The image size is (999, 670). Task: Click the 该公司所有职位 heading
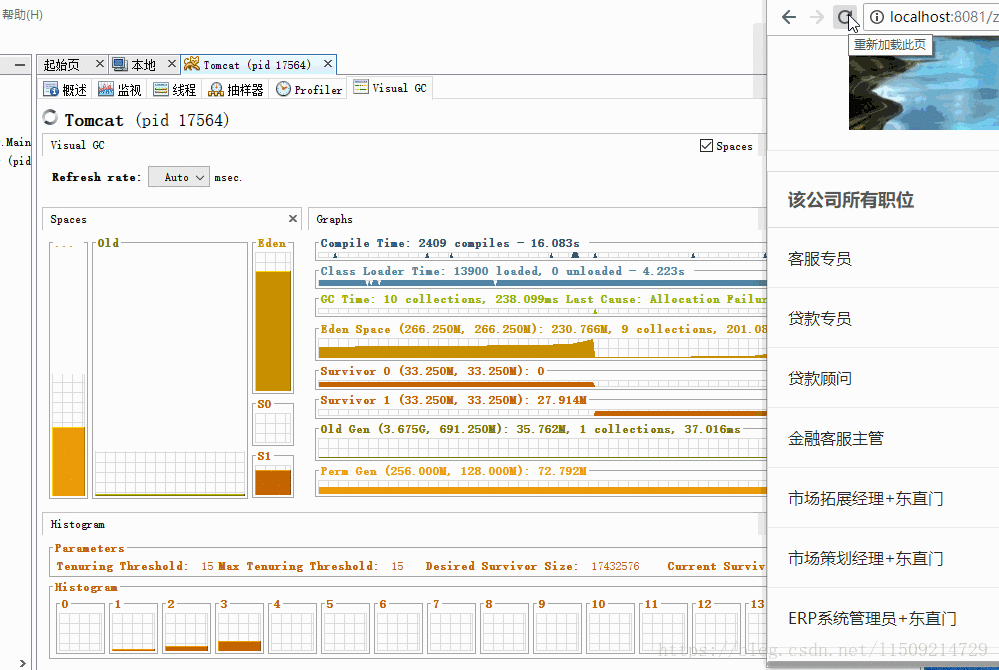tap(851, 199)
